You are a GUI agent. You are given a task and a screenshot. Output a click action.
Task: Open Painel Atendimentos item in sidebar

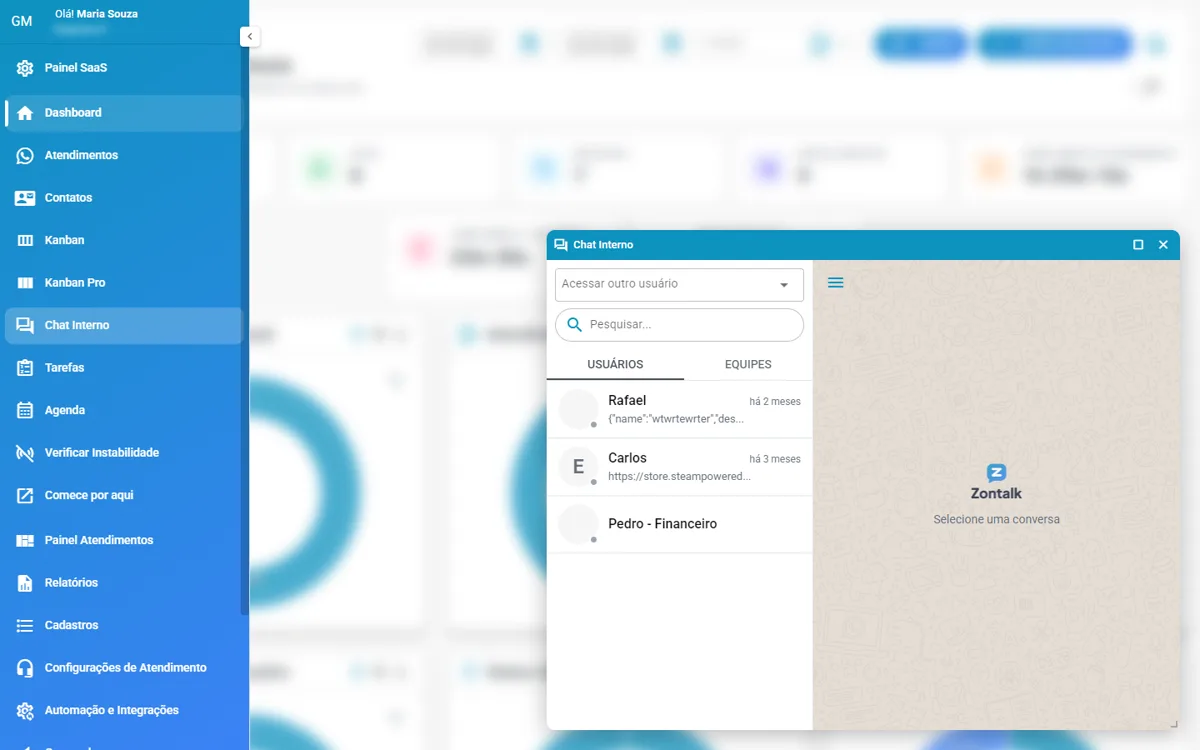[x=123, y=540]
